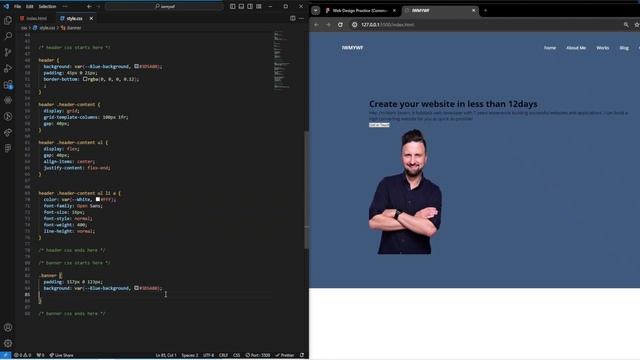Click the code minimap
Screen dimensions: 640x360
pos(282,60)
